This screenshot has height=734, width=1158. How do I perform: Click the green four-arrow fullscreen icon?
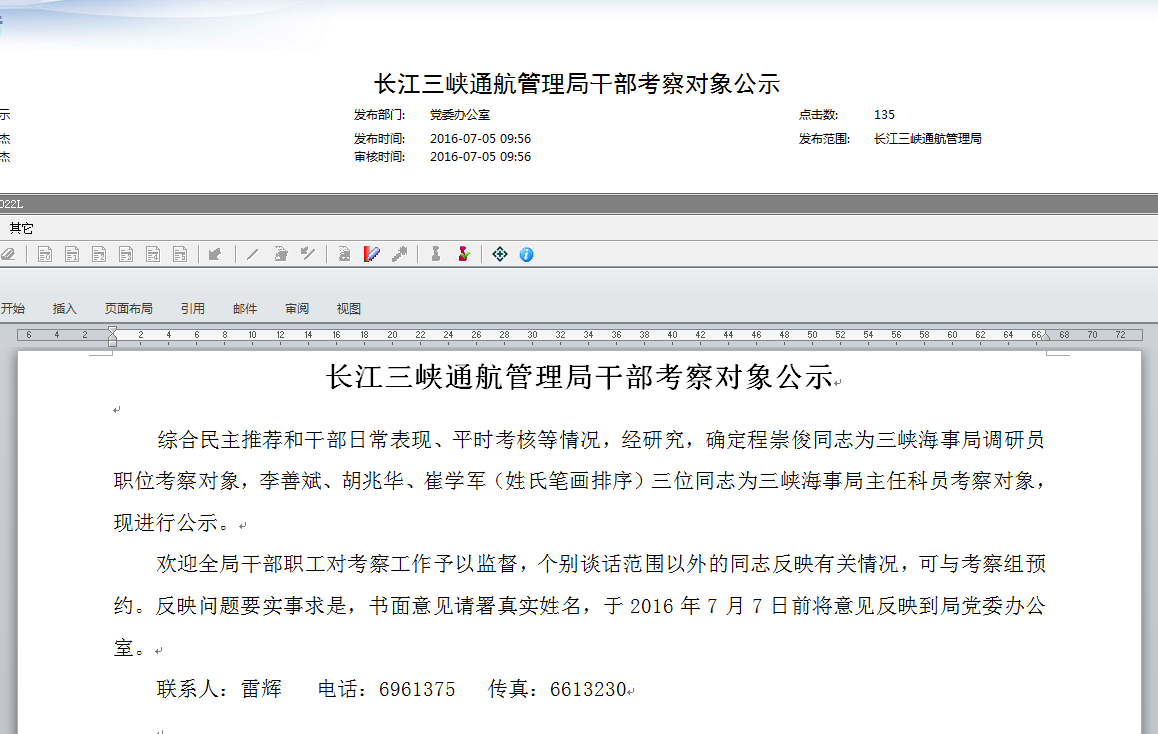click(x=500, y=255)
